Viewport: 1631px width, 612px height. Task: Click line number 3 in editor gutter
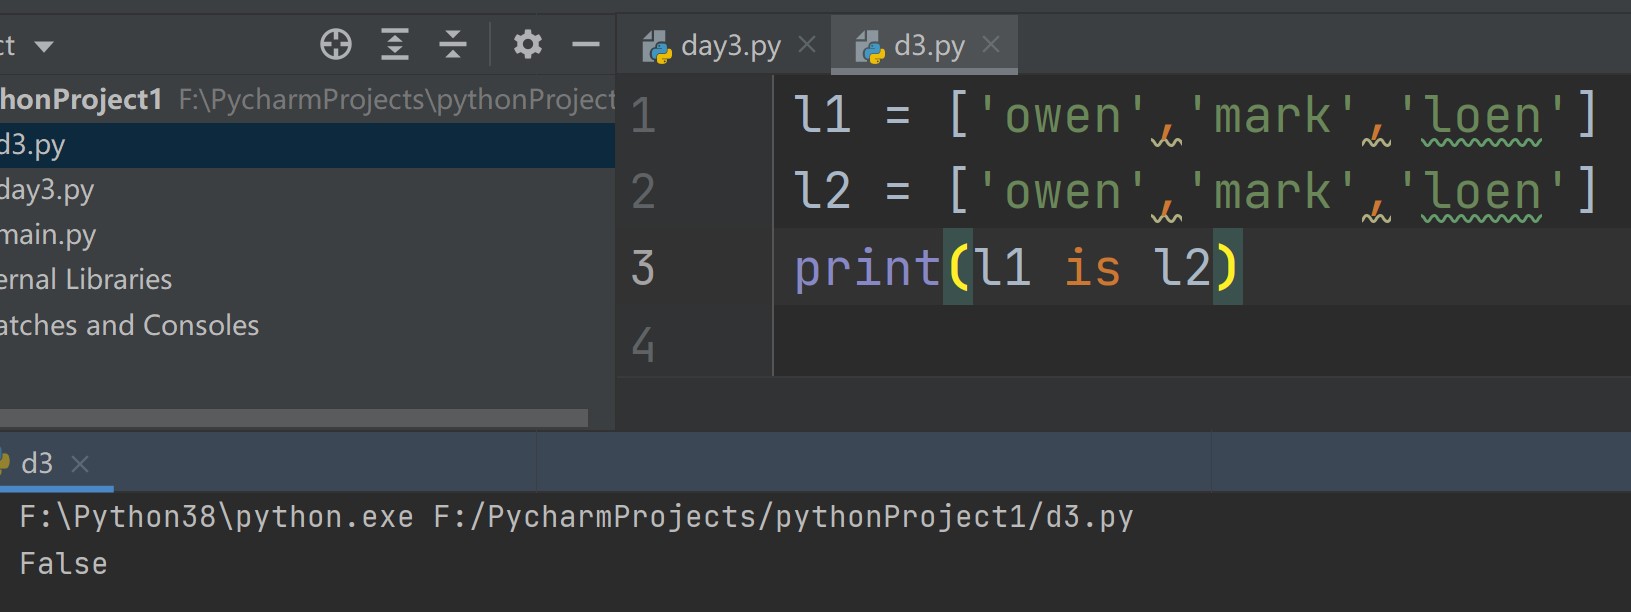point(643,268)
